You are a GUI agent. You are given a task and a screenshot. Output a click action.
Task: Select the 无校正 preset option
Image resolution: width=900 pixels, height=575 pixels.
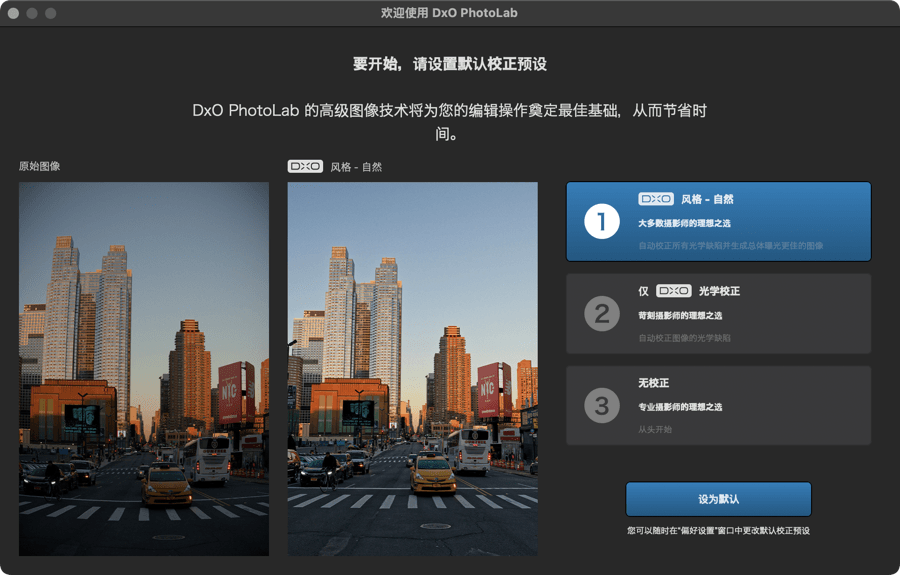[x=719, y=405]
